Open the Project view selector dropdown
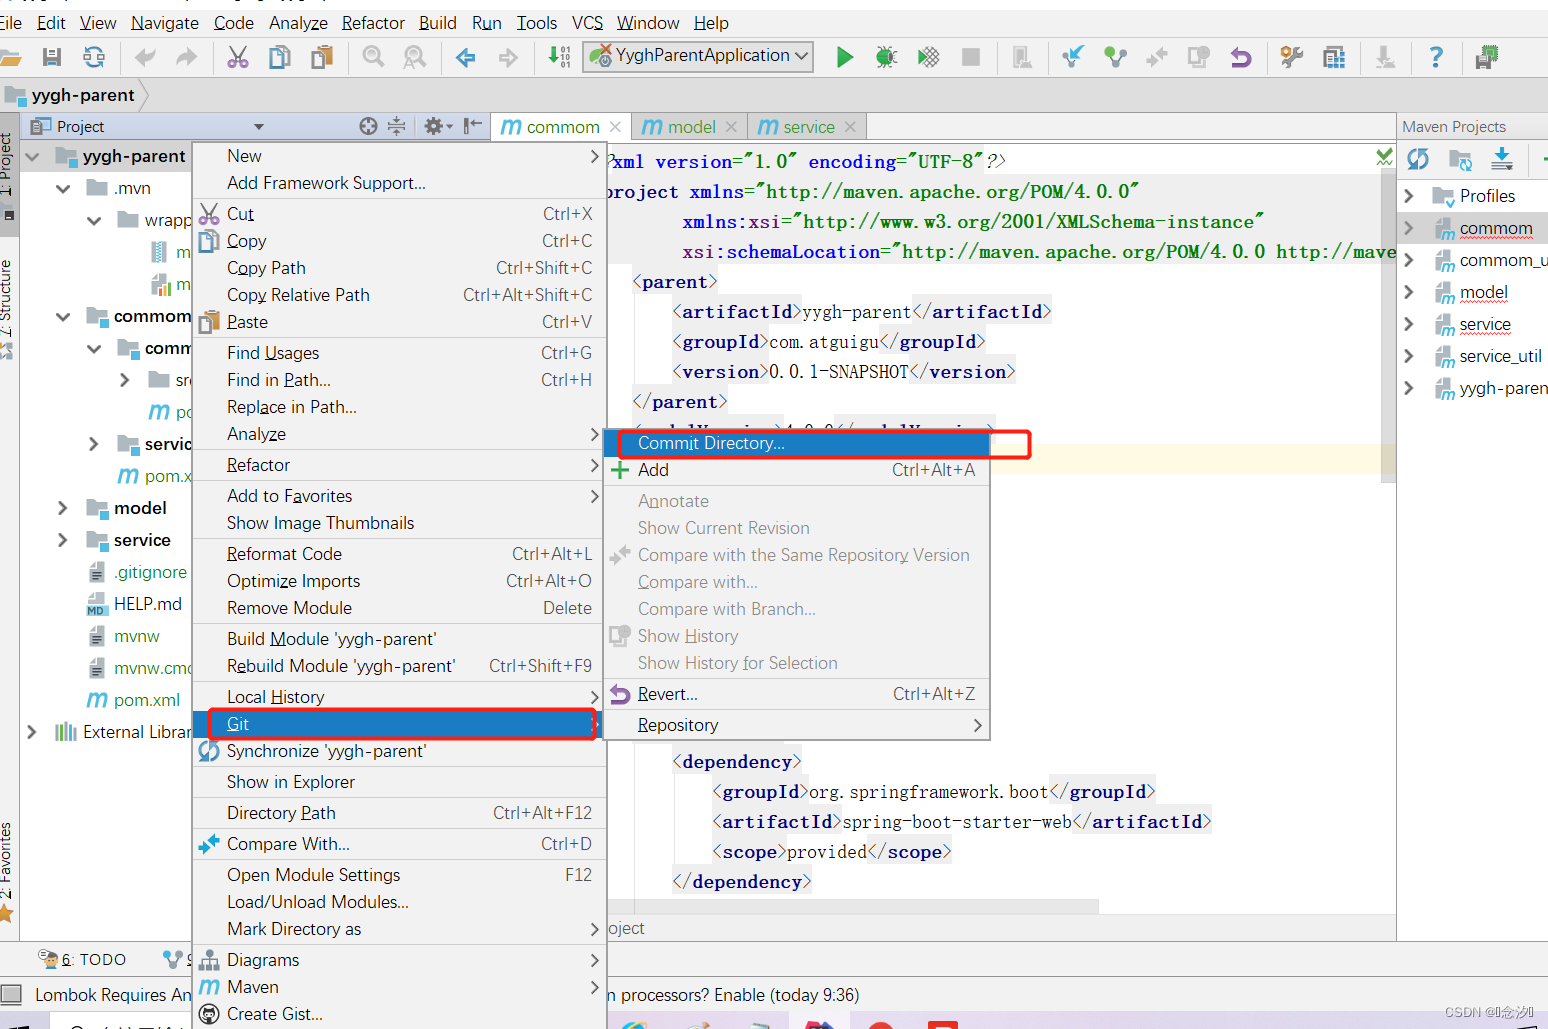1548x1029 pixels. click(259, 127)
